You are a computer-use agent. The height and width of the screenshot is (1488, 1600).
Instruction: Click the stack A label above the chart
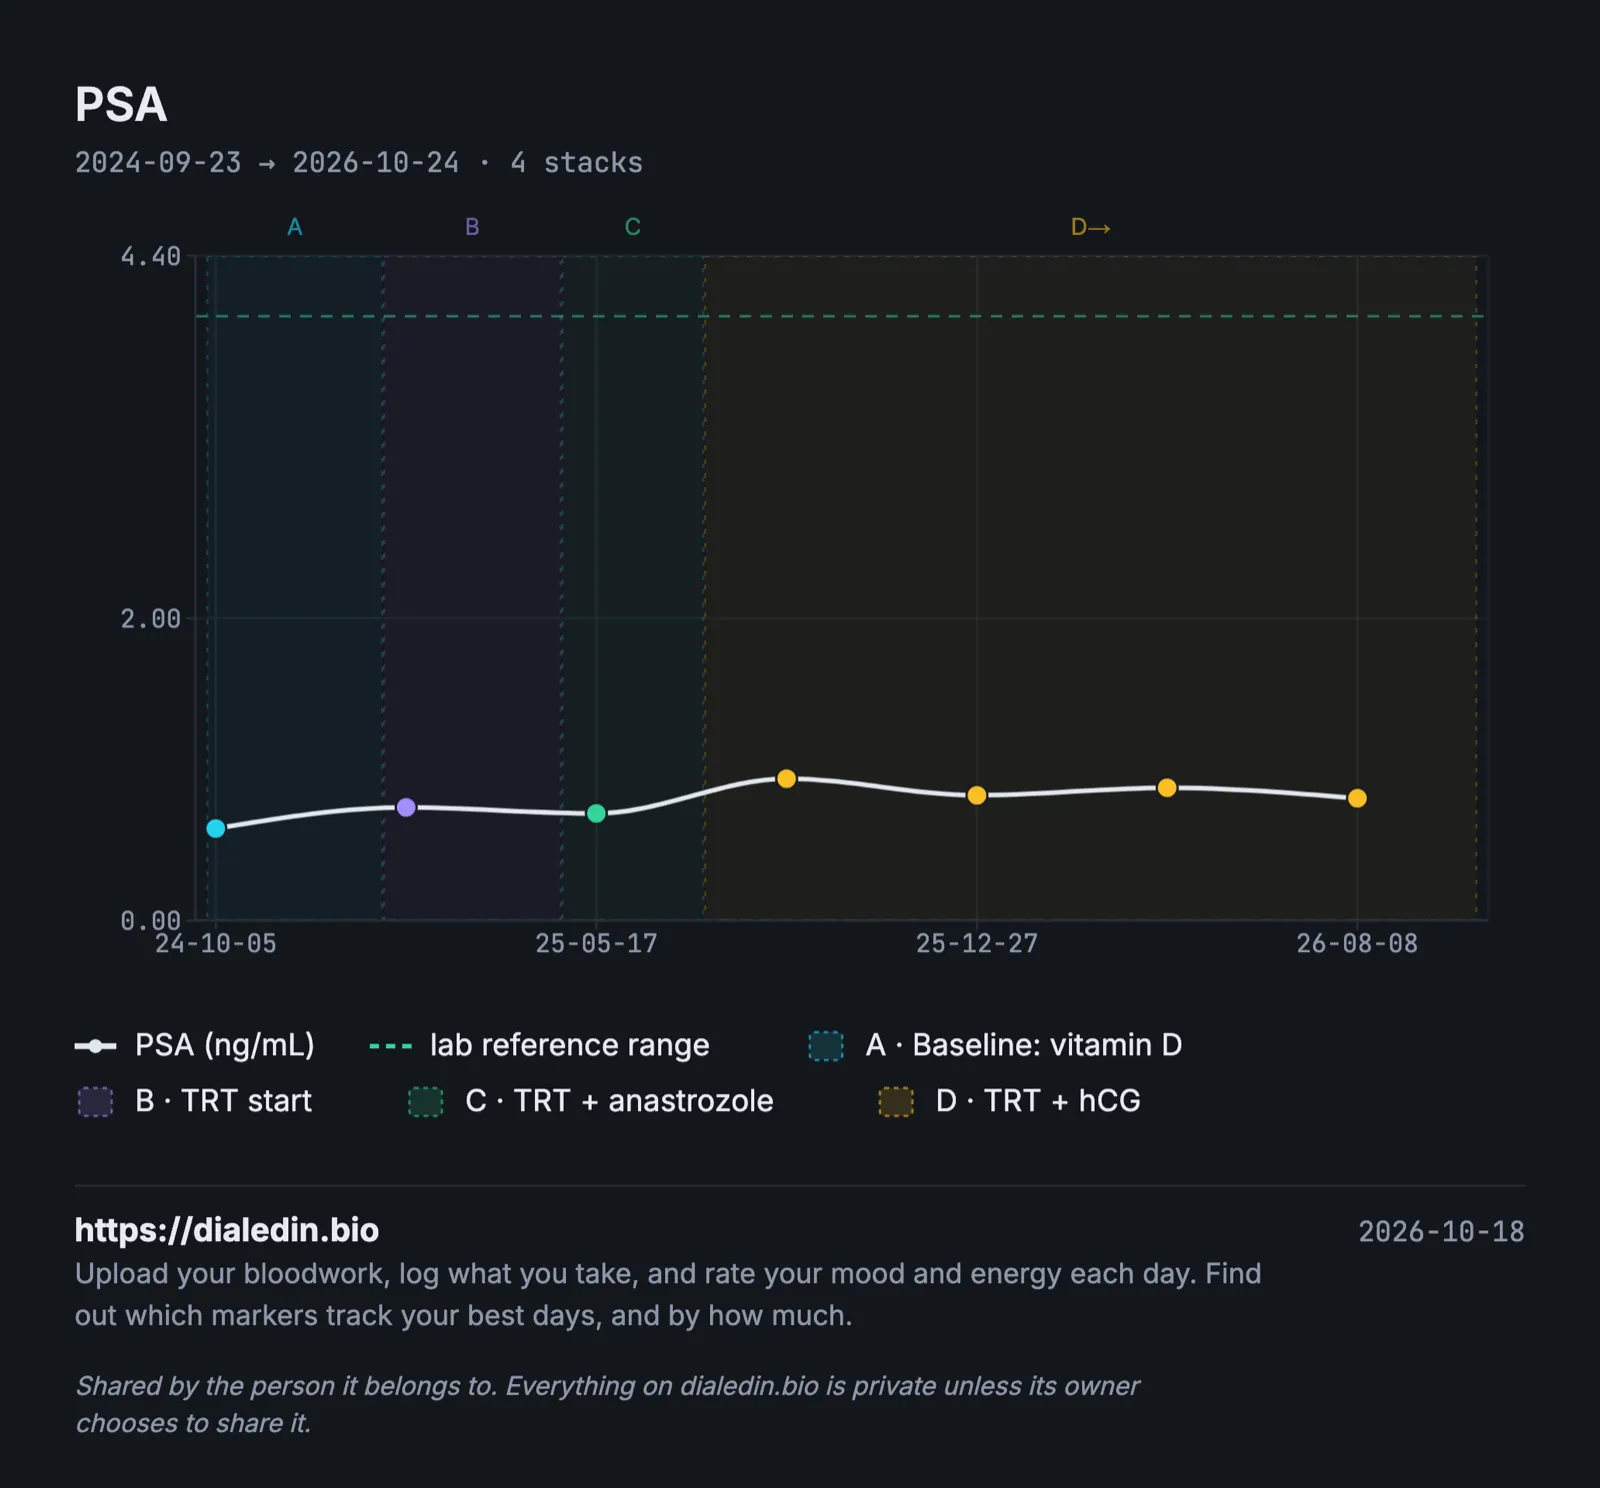click(x=295, y=227)
